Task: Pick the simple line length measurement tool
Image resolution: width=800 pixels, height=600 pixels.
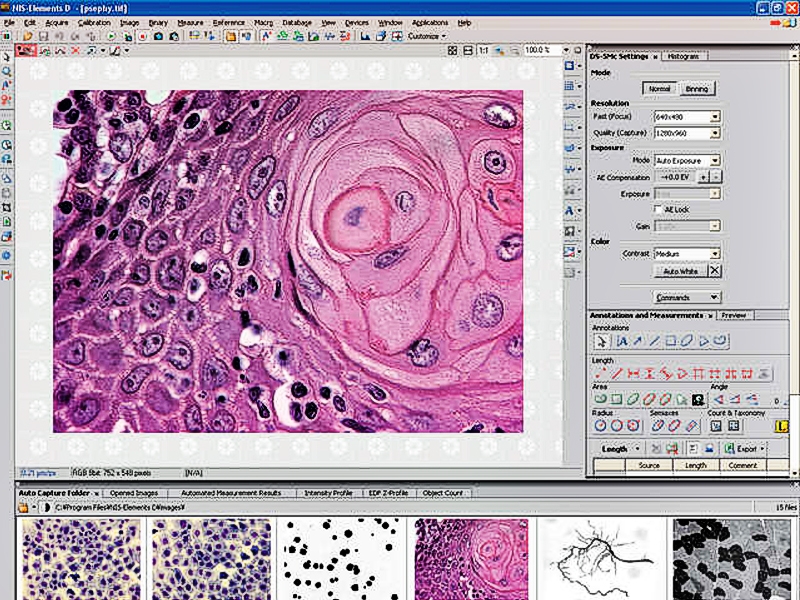Action: [619, 373]
